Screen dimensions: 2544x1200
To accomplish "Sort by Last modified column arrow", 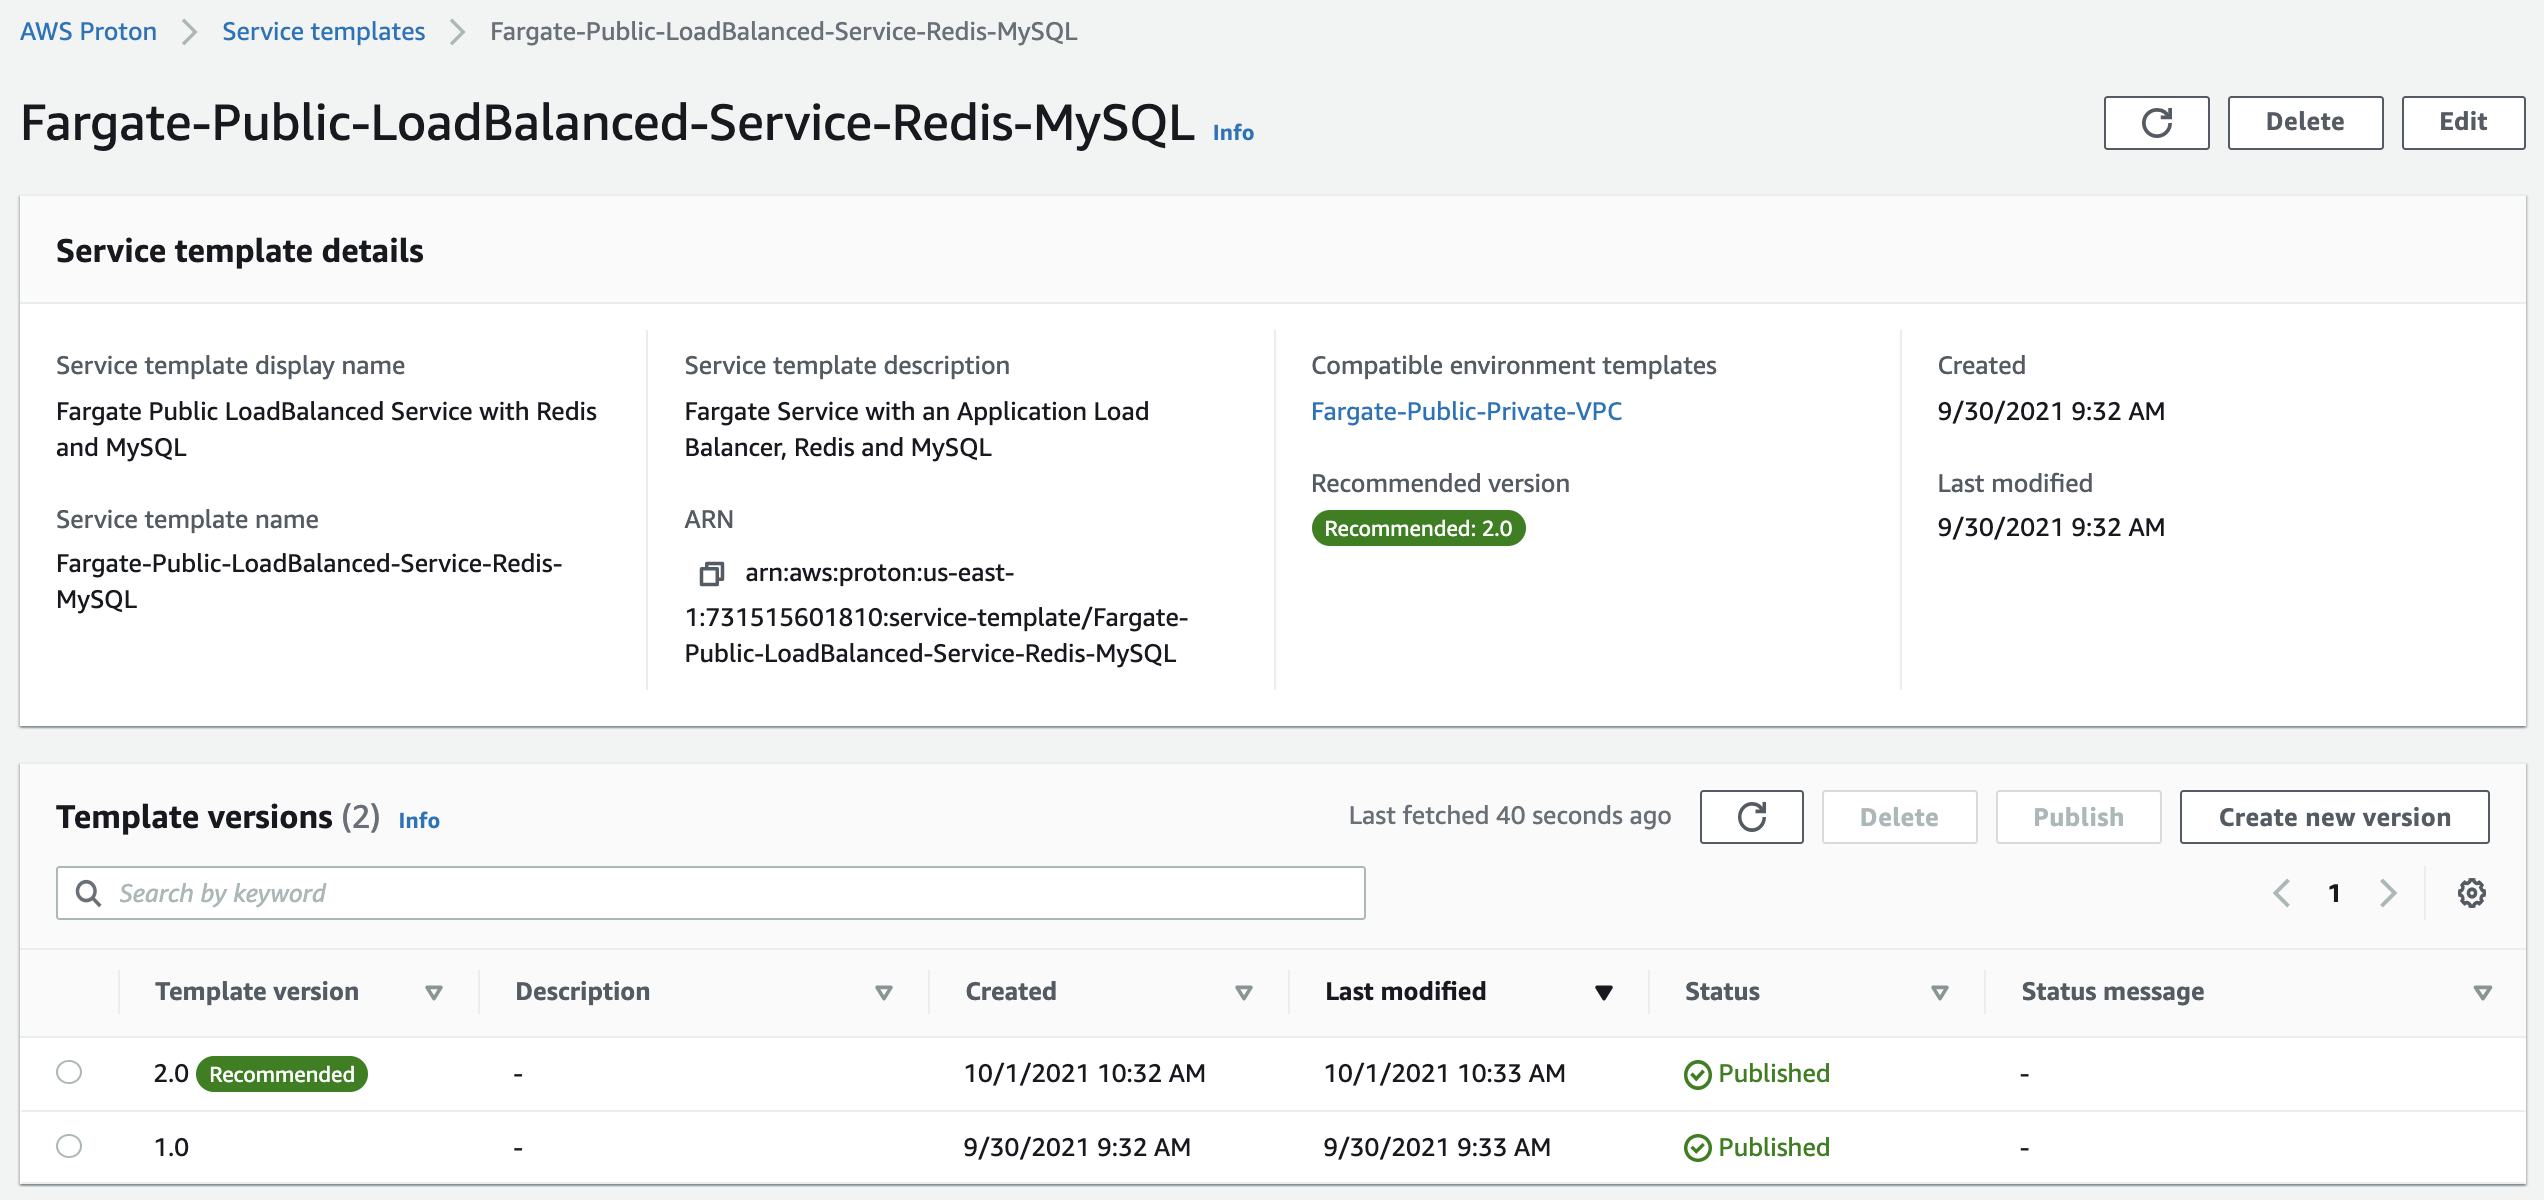I will click(1604, 993).
